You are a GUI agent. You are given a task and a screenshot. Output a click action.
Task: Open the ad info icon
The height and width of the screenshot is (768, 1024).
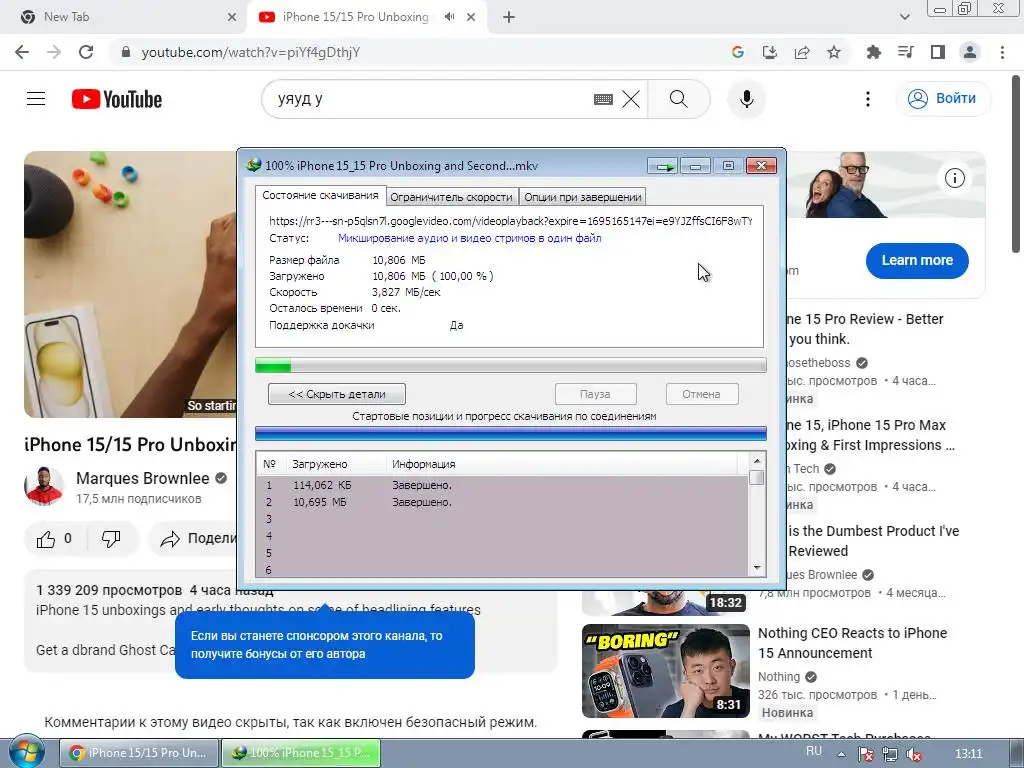(x=955, y=178)
